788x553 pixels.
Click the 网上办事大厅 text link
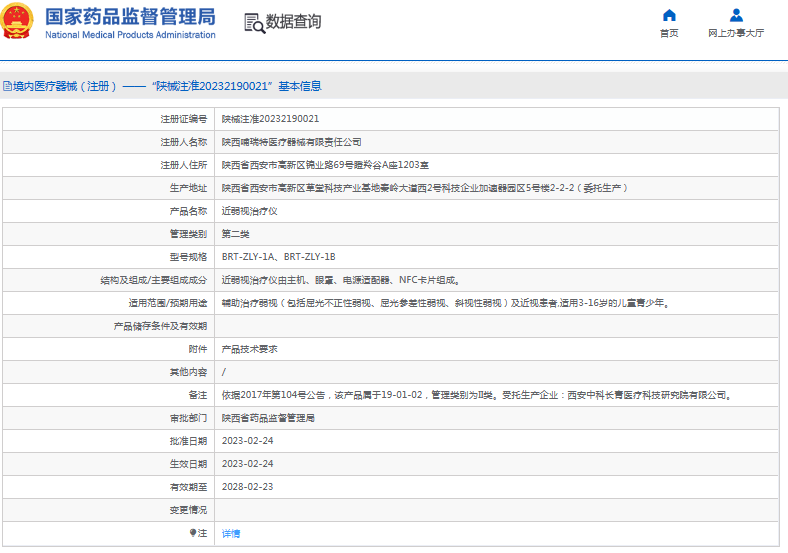coord(736,33)
